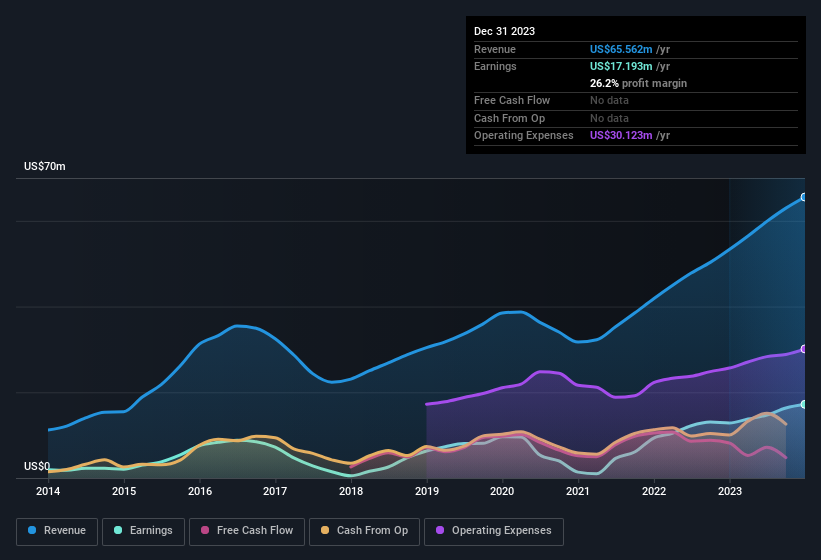Click the 26.2% profit margin text
Screen dimensions: 821x560
click(638, 83)
